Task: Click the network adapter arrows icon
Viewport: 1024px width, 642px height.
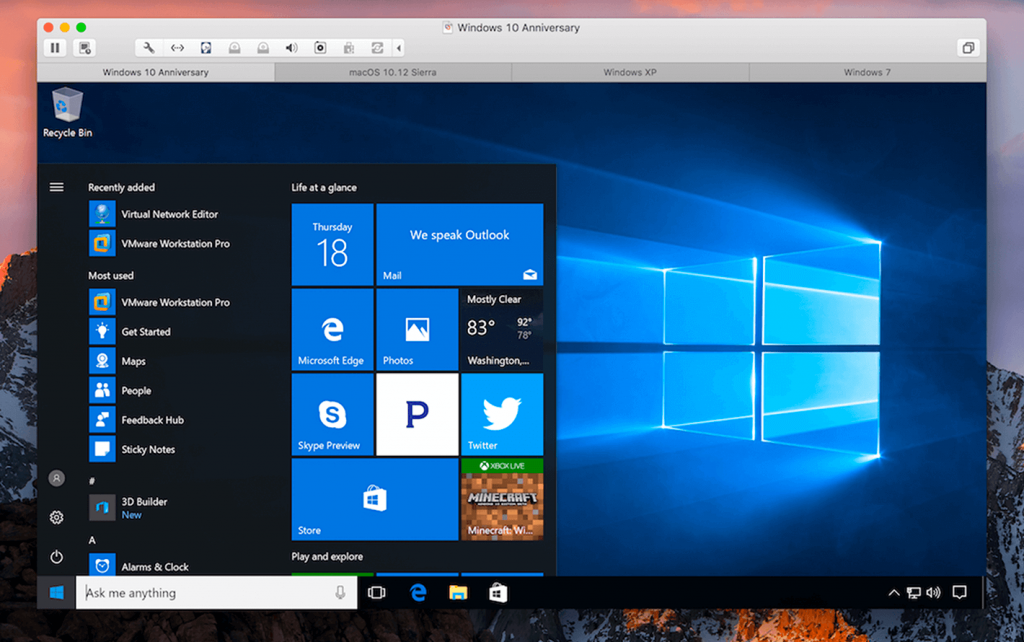Action: click(x=177, y=48)
